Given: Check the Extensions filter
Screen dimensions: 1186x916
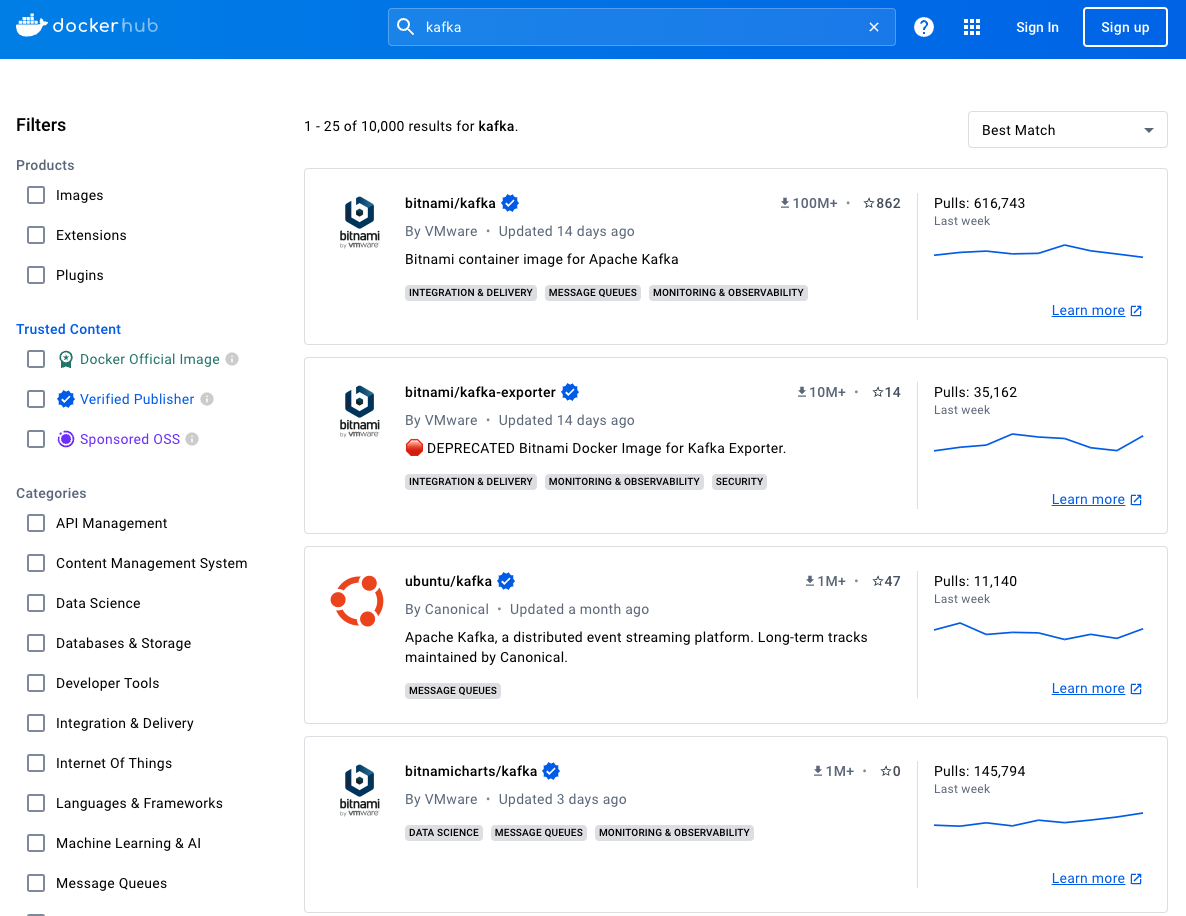Looking at the screenshot, I should tap(36, 235).
